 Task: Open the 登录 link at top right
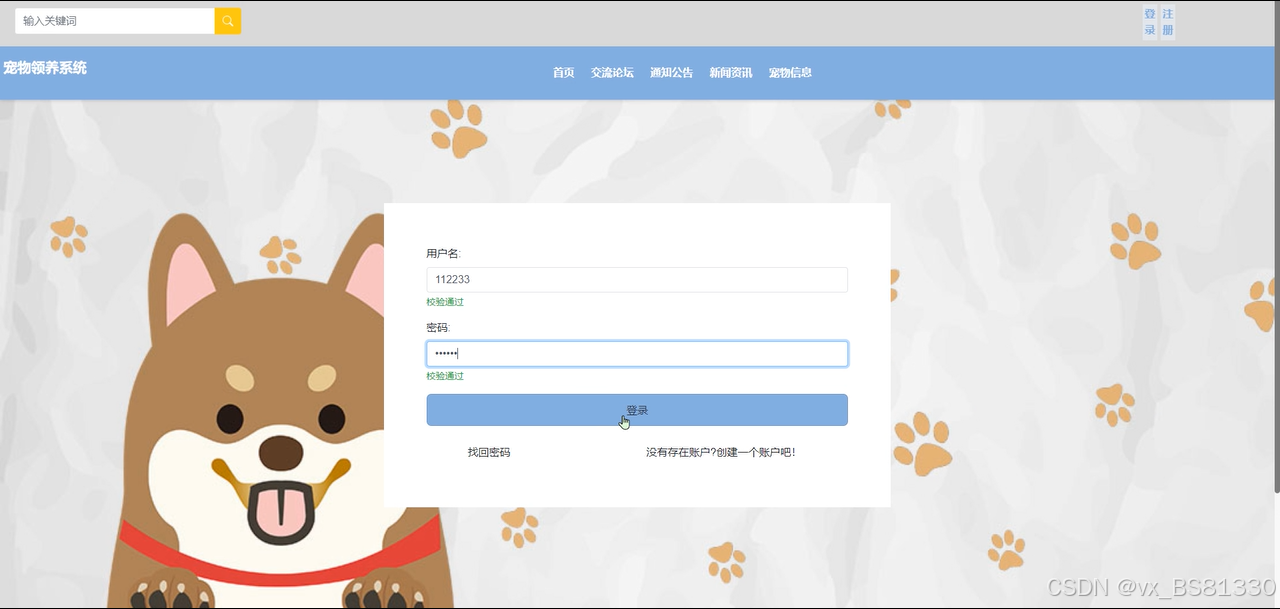click(1150, 22)
